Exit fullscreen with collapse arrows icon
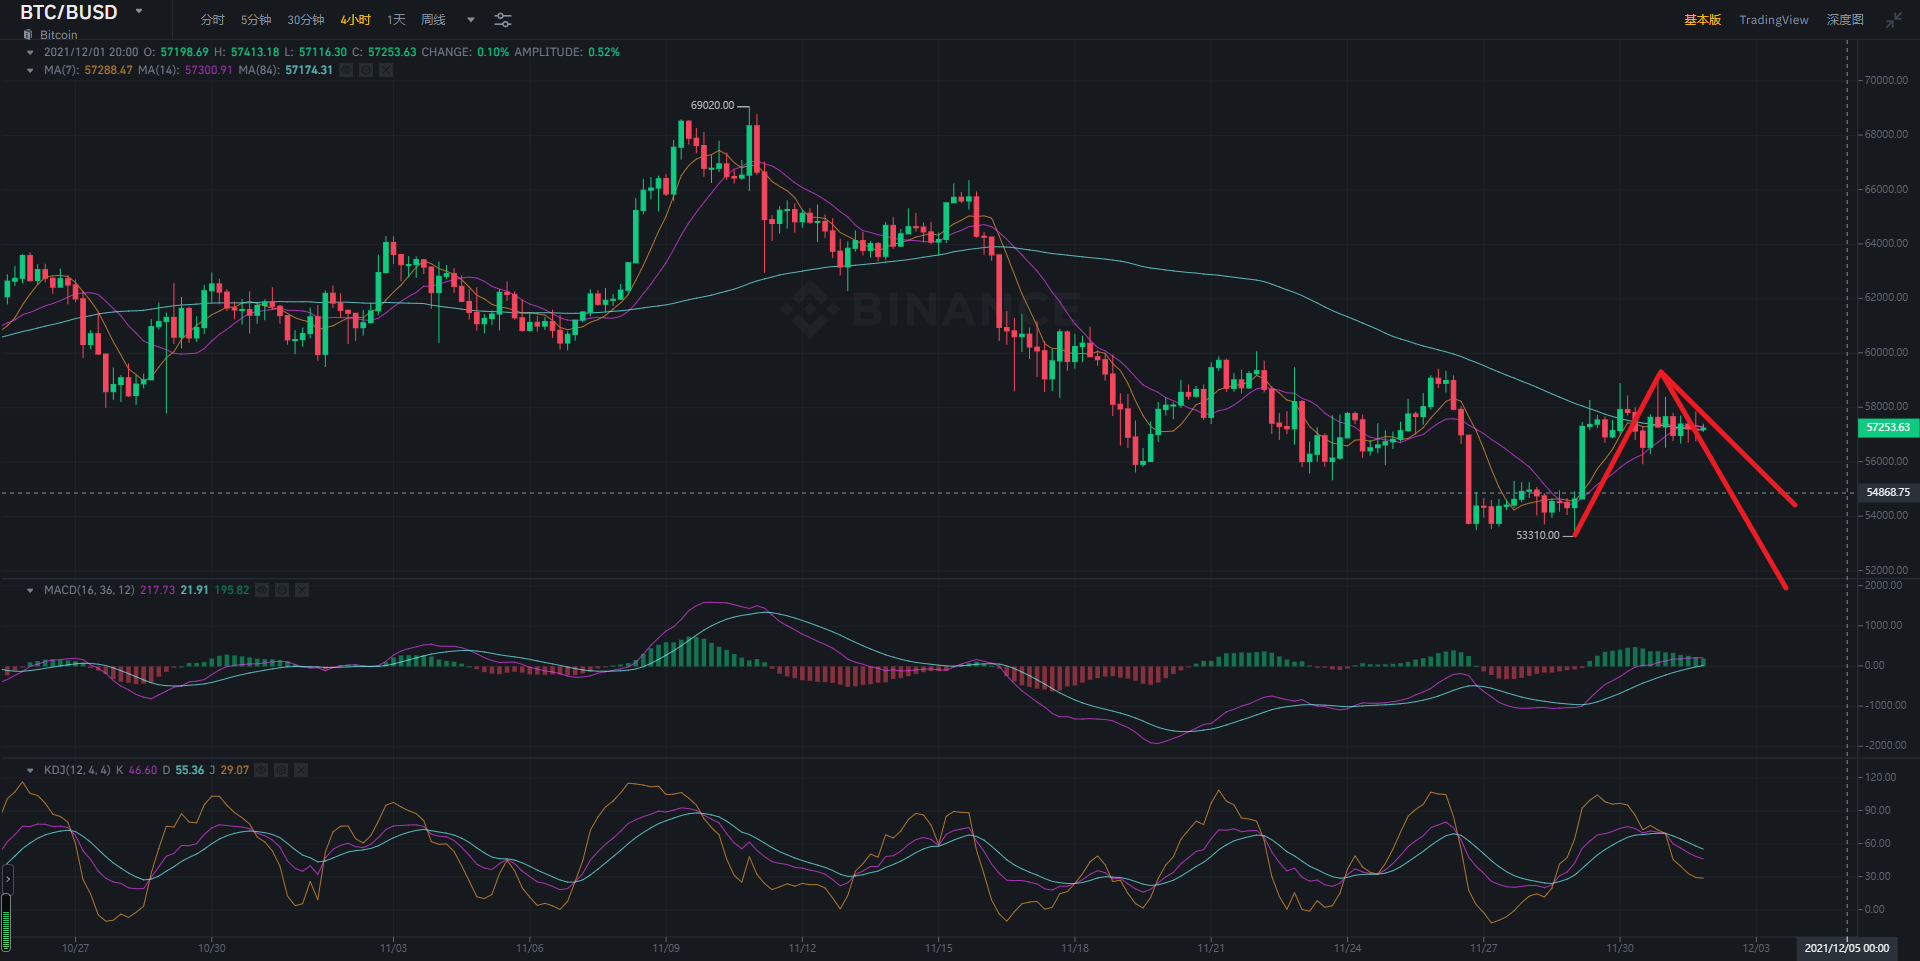The height and width of the screenshot is (961, 1920). (1893, 20)
